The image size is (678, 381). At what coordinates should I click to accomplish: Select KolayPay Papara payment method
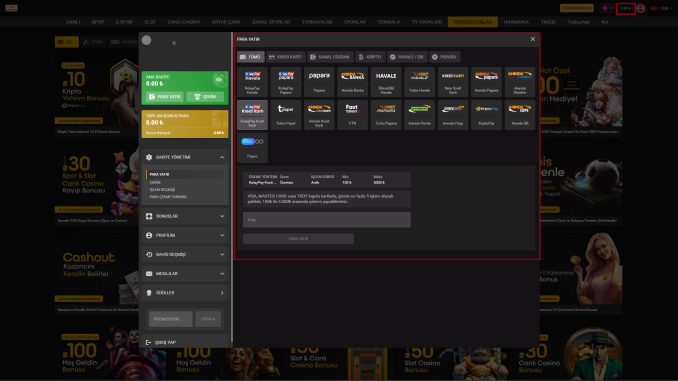click(286, 82)
